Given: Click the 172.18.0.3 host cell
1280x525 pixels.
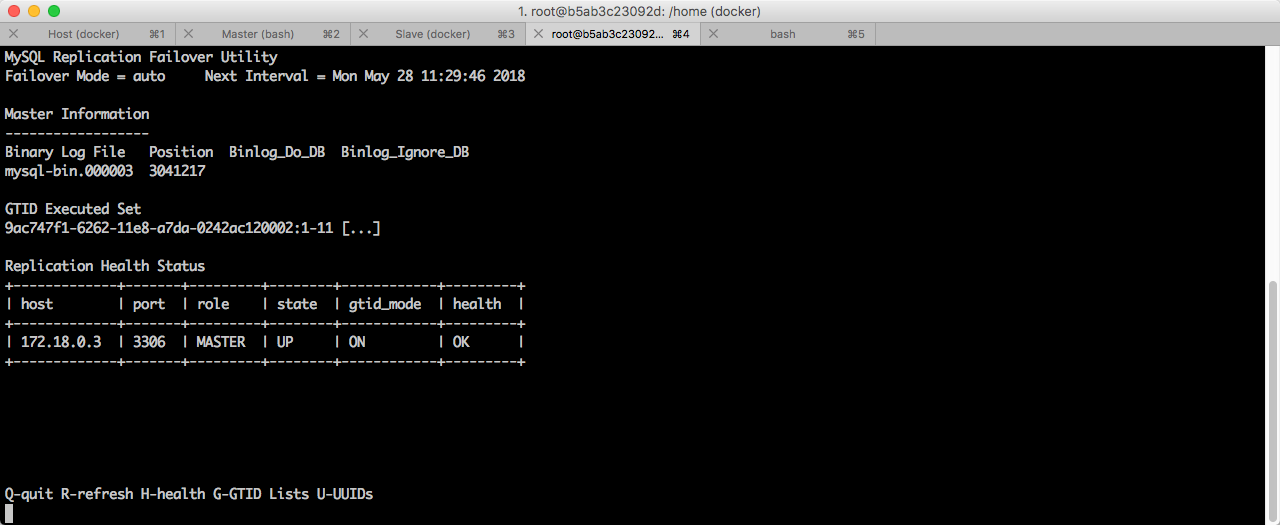Looking at the screenshot, I should coord(61,342).
